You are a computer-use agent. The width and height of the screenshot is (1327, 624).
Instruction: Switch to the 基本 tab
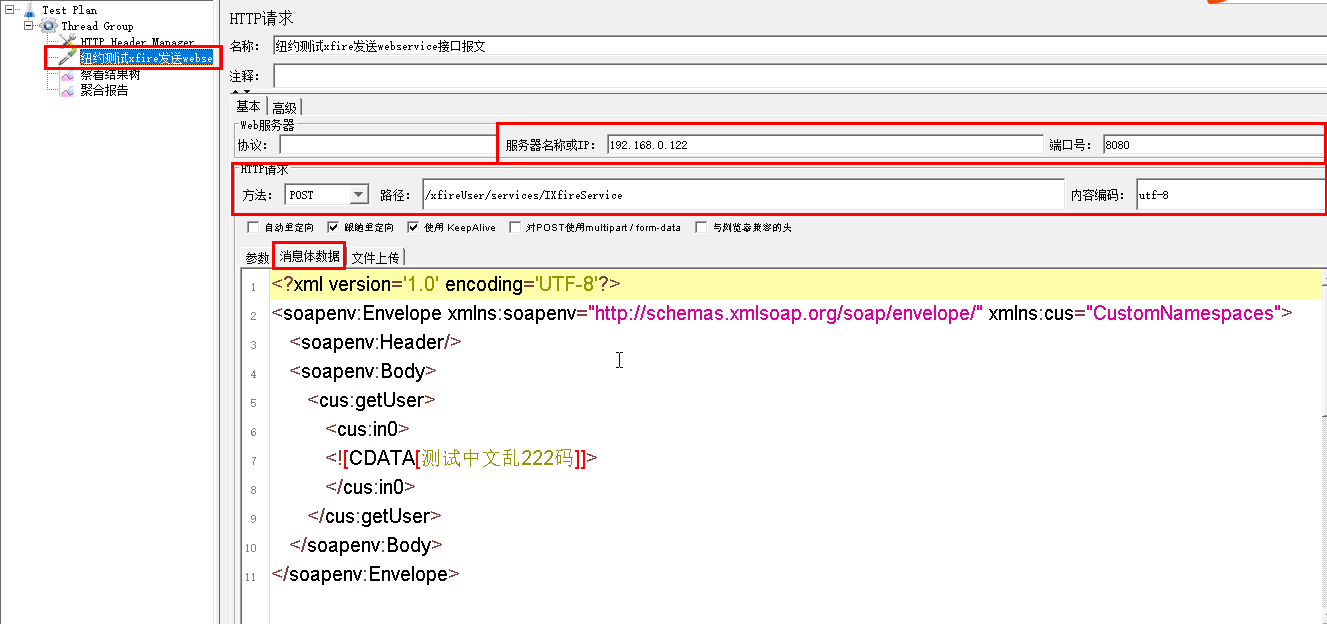[248, 107]
